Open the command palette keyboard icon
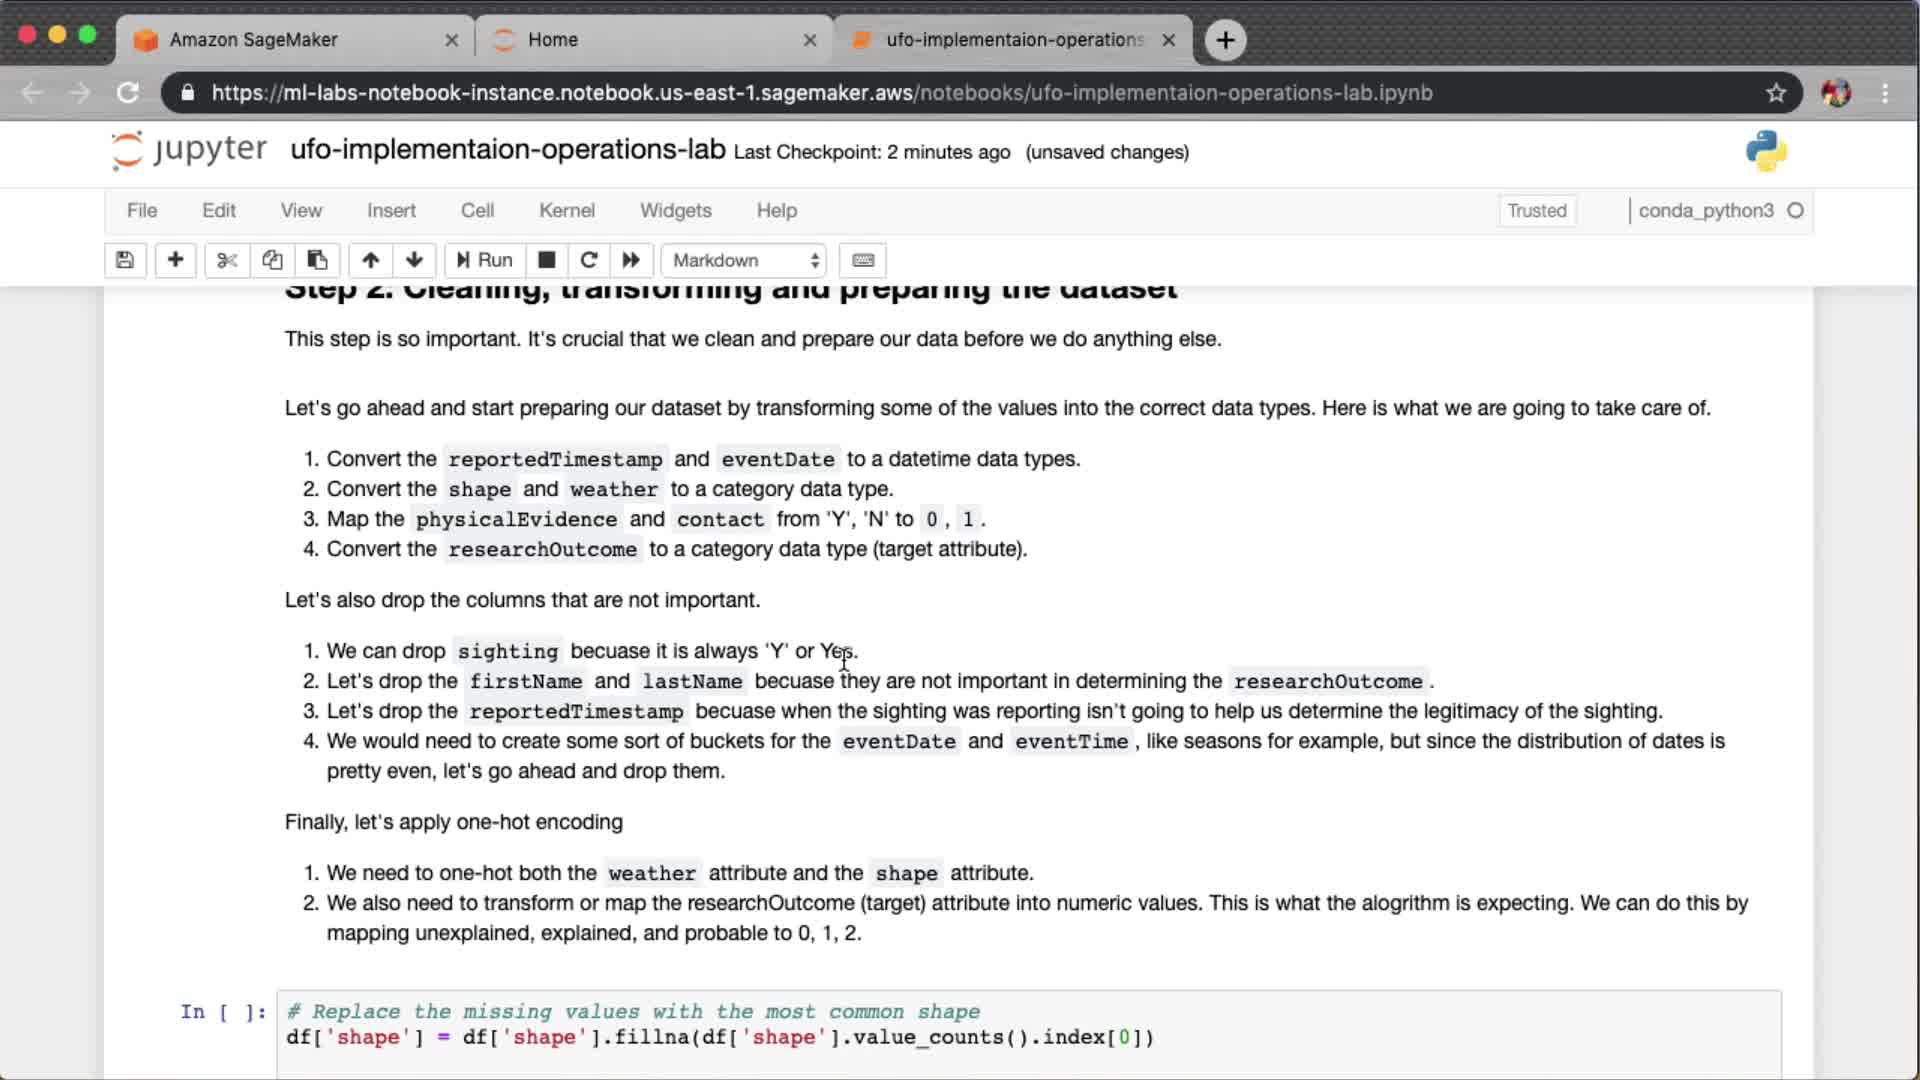The width and height of the screenshot is (1920, 1080). pyautogui.click(x=863, y=260)
